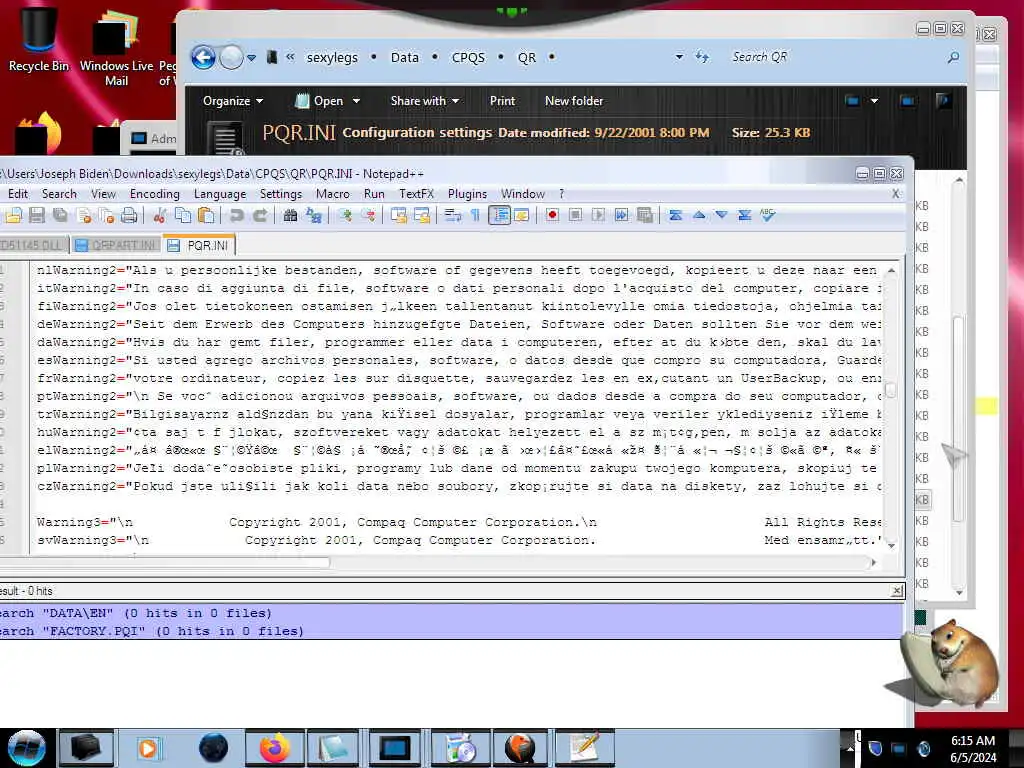Click the Find binoculars icon
The image size is (1024, 768).
click(x=291, y=215)
